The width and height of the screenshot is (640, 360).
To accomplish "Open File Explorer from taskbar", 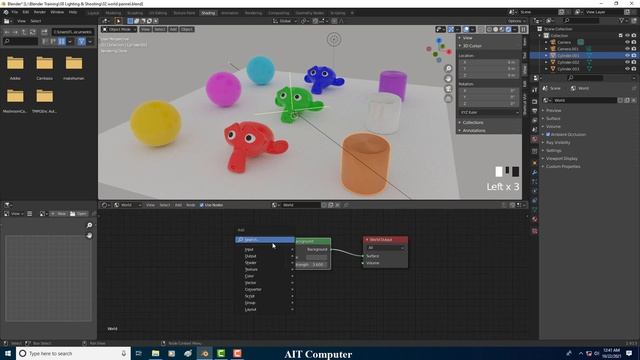I will pos(156,353).
